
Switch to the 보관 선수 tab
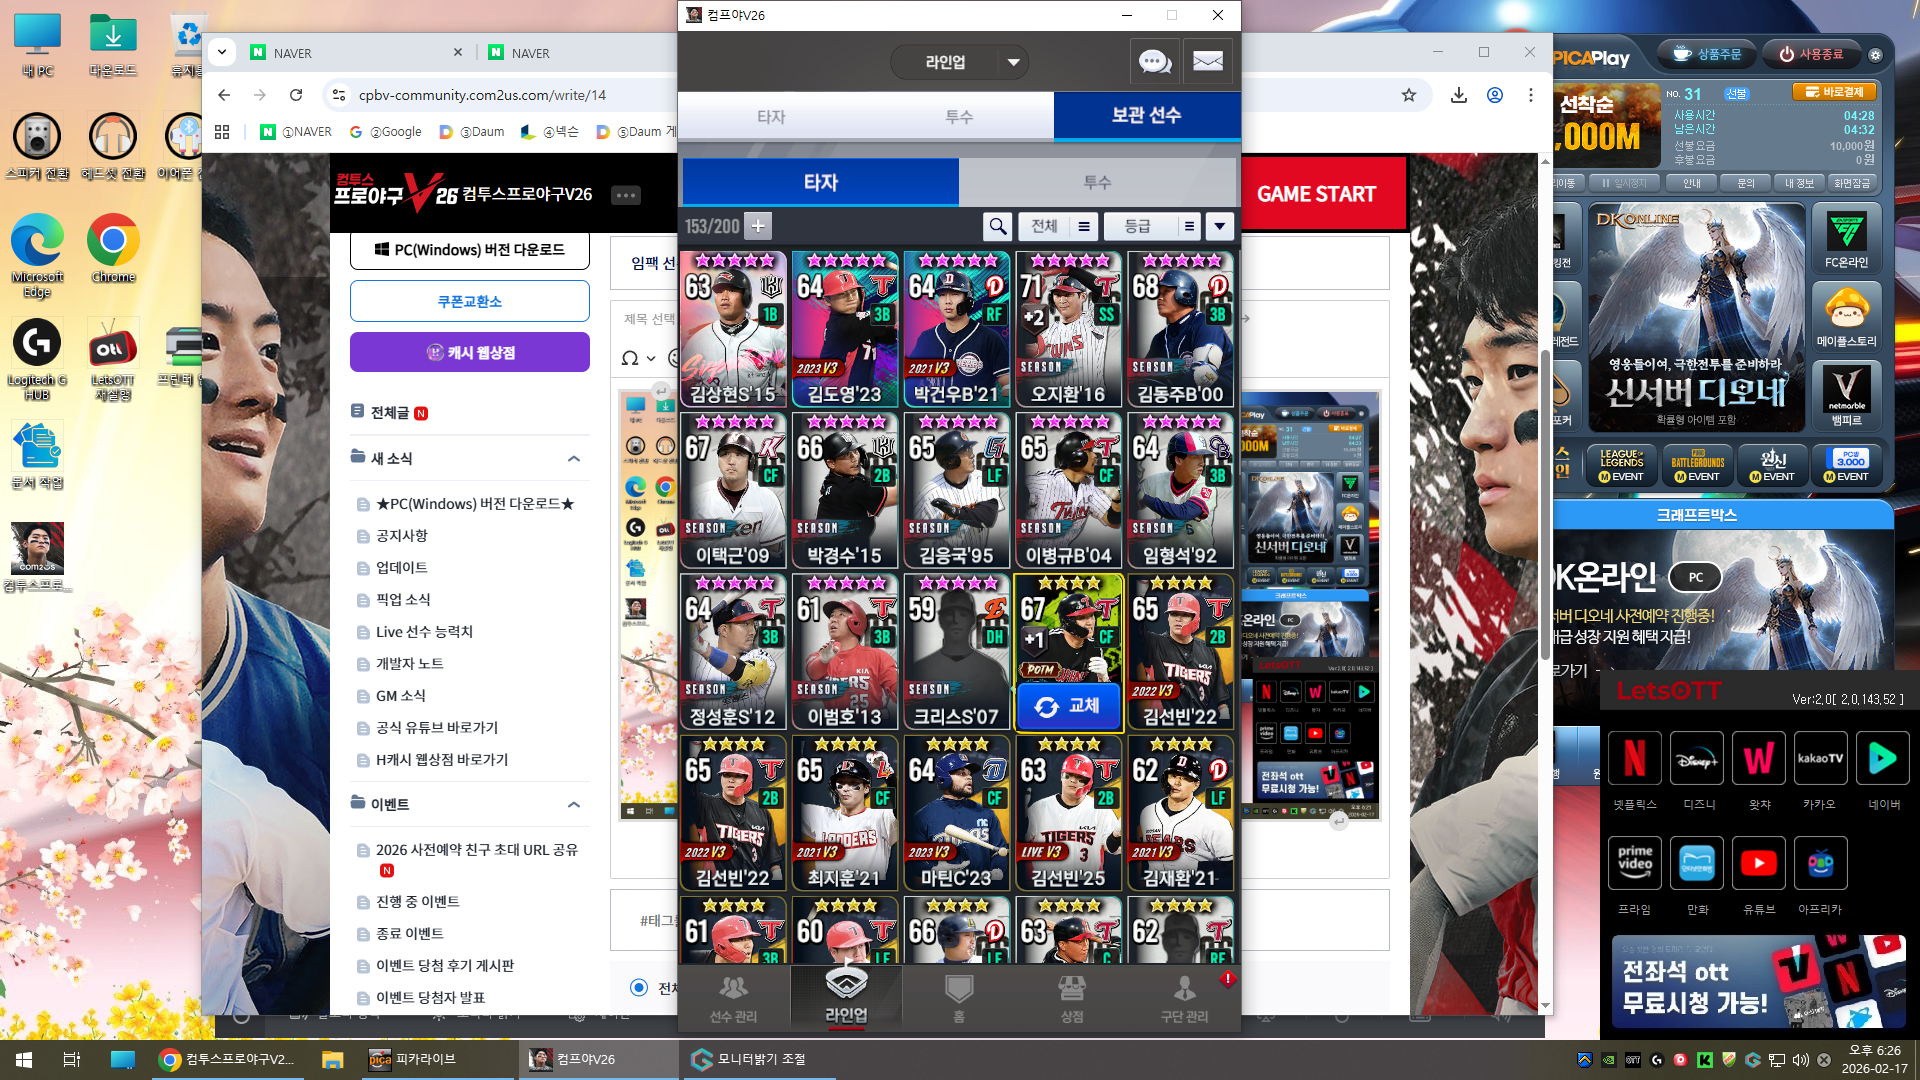pos(1146,116)
